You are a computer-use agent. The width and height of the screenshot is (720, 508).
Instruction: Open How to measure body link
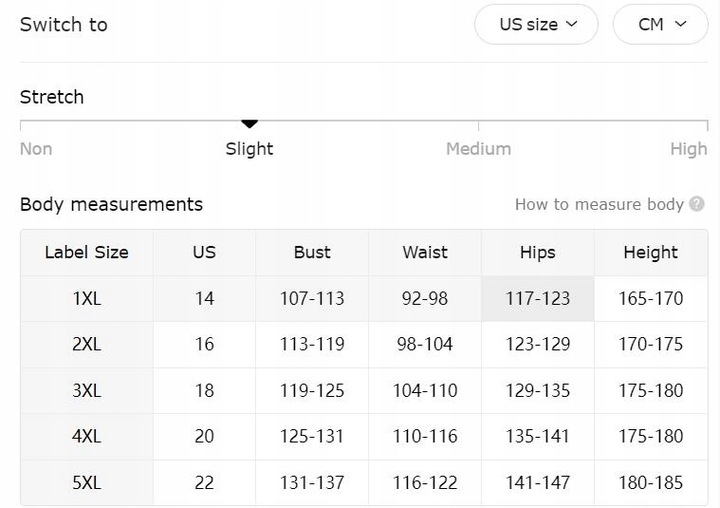599,204
